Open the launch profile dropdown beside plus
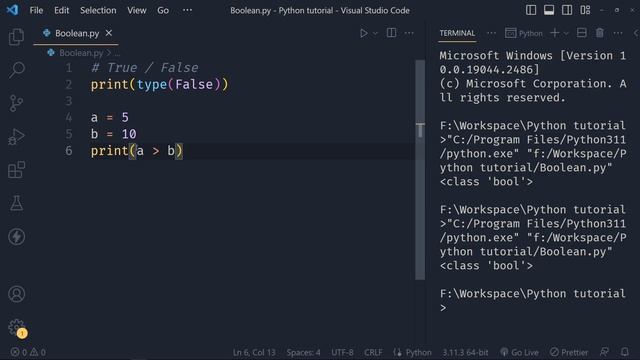Viewport: 640px width, 360px height. [x=566, y=33]
